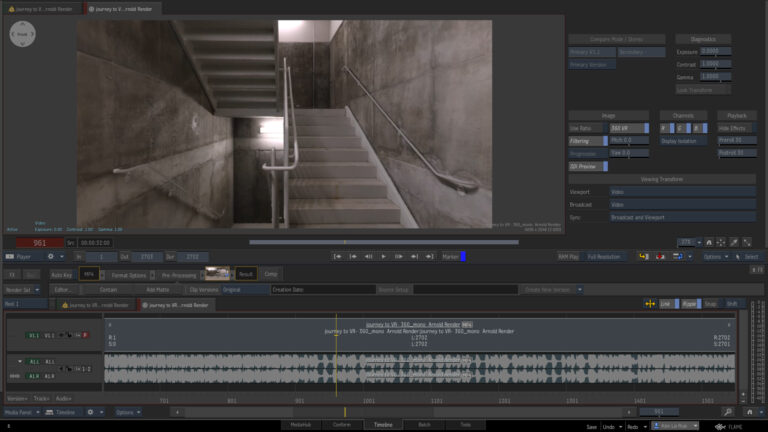This screenshot has width=768, height=432.
Task: Expand the Sync Broadcast and Viewport dropdown
Action: (x=683, y=217)
